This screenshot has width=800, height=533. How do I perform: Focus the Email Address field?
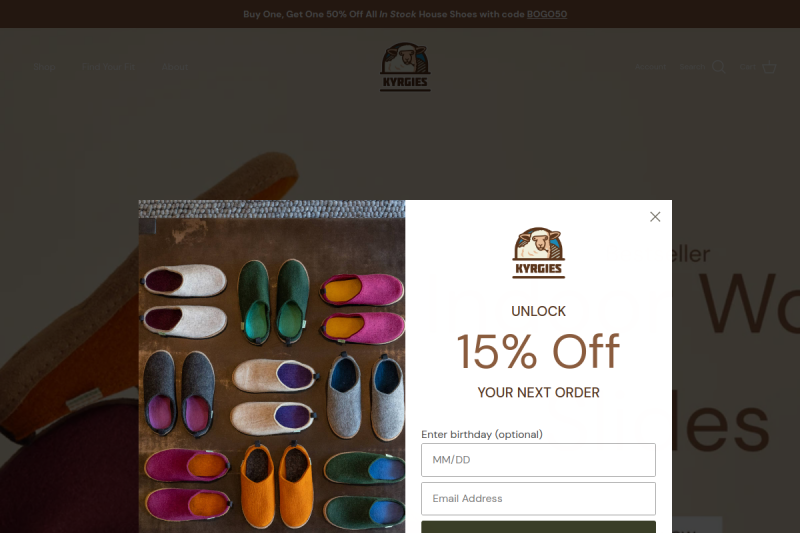pyautogui.click(x=538, y=499)
